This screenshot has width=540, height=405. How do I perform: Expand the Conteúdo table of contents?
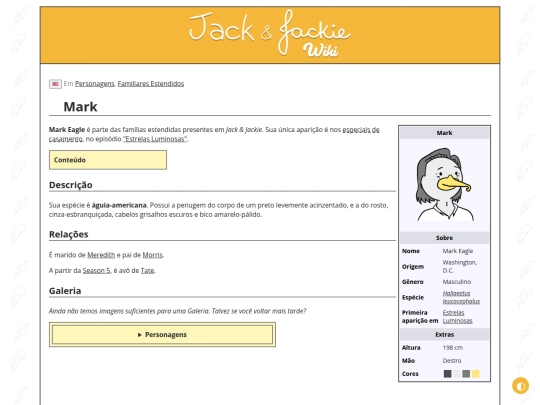(108, 160)
